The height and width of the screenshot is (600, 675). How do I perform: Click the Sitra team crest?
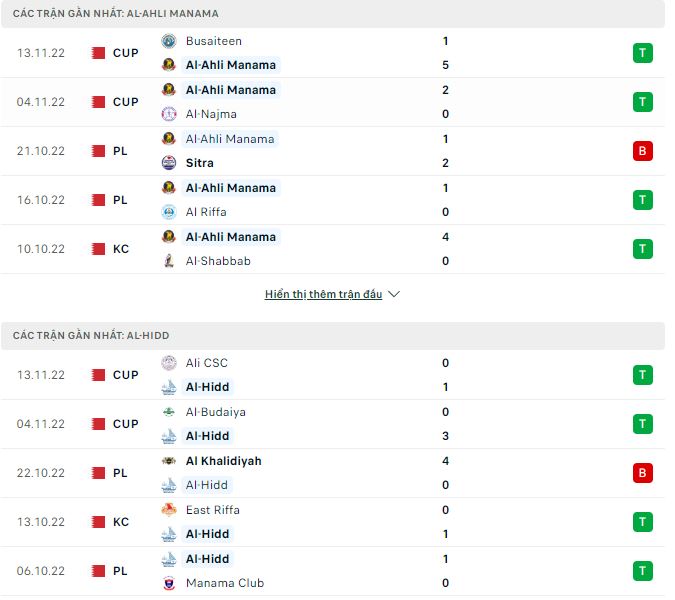[x=169, y=163]
